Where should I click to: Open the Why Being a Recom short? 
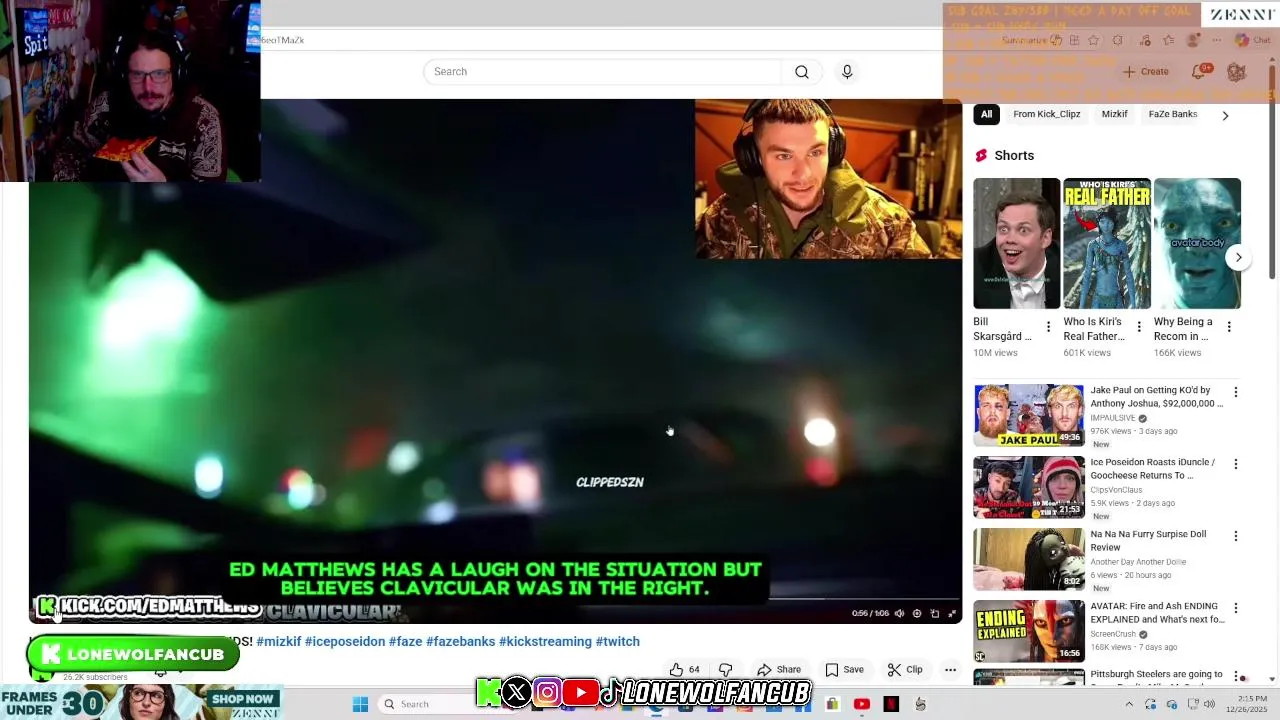click(1197, 243)
